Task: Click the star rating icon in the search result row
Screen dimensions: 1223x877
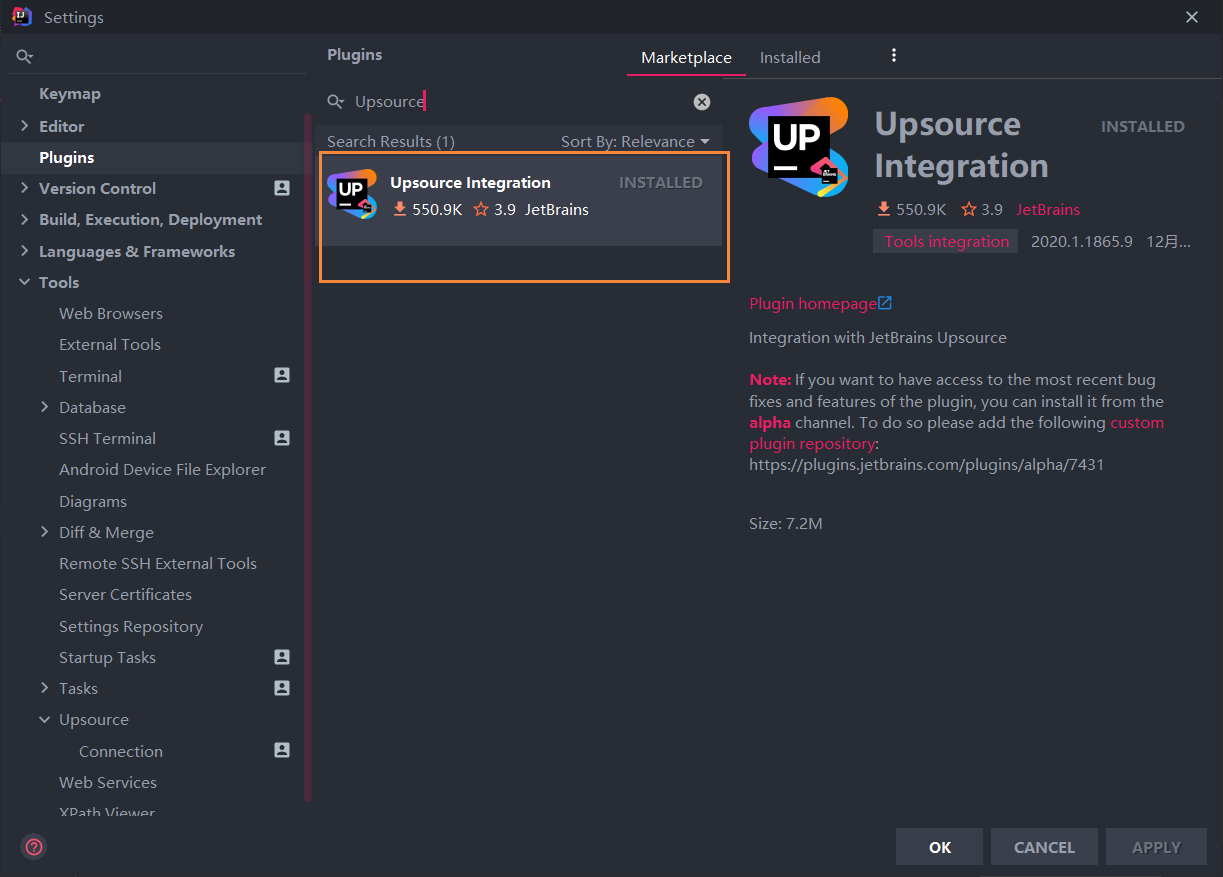Action: [481, 209]
